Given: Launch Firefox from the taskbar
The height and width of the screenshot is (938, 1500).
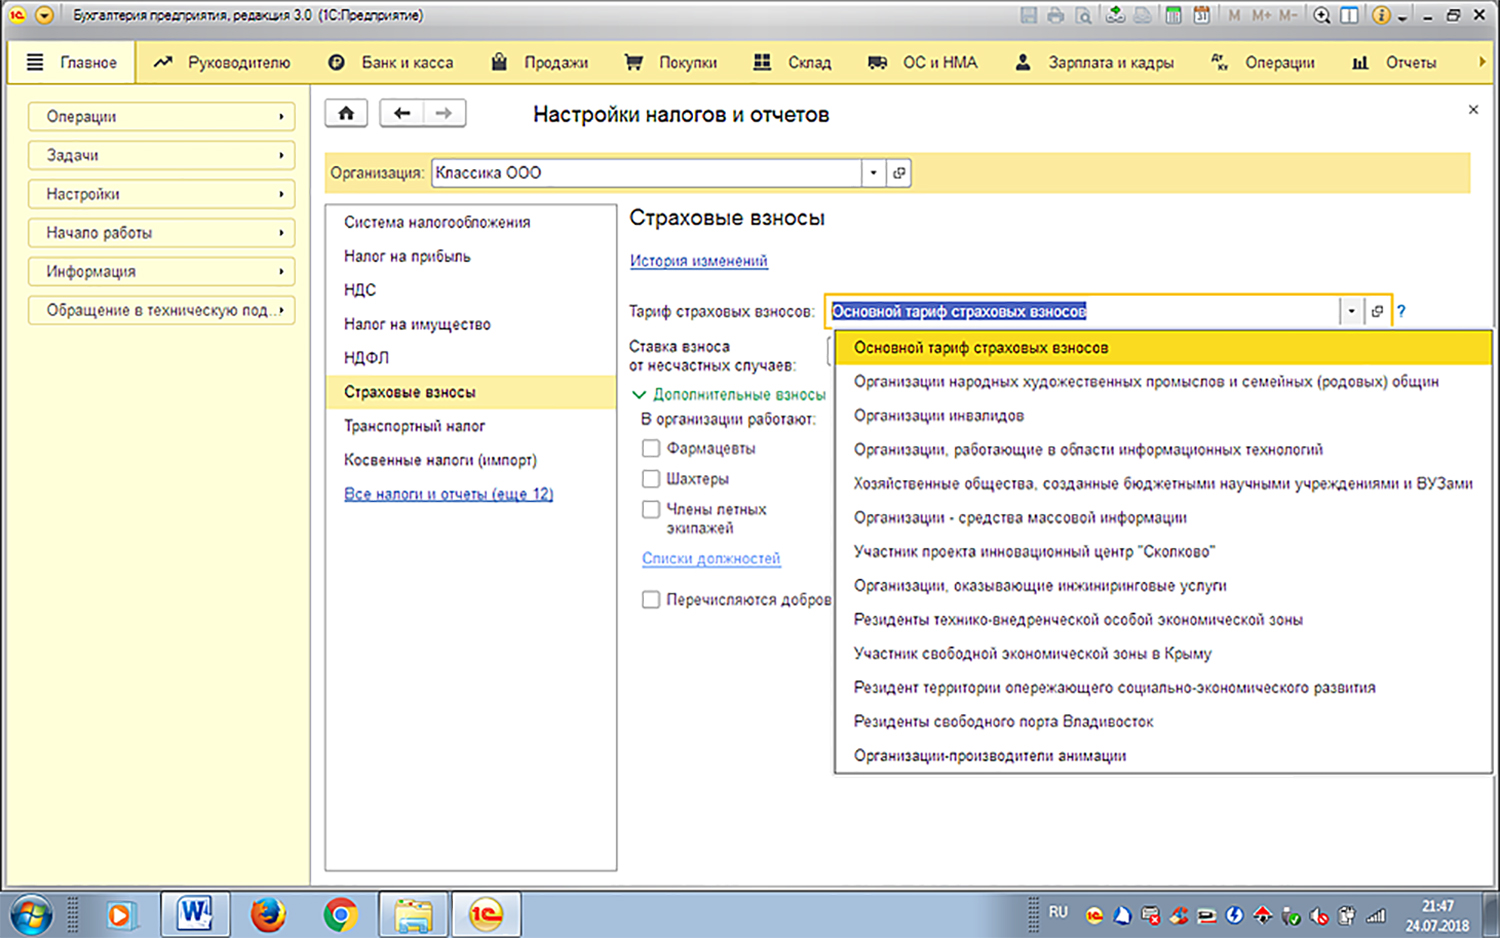Looking at the screenshot, I should click(268, 914).
